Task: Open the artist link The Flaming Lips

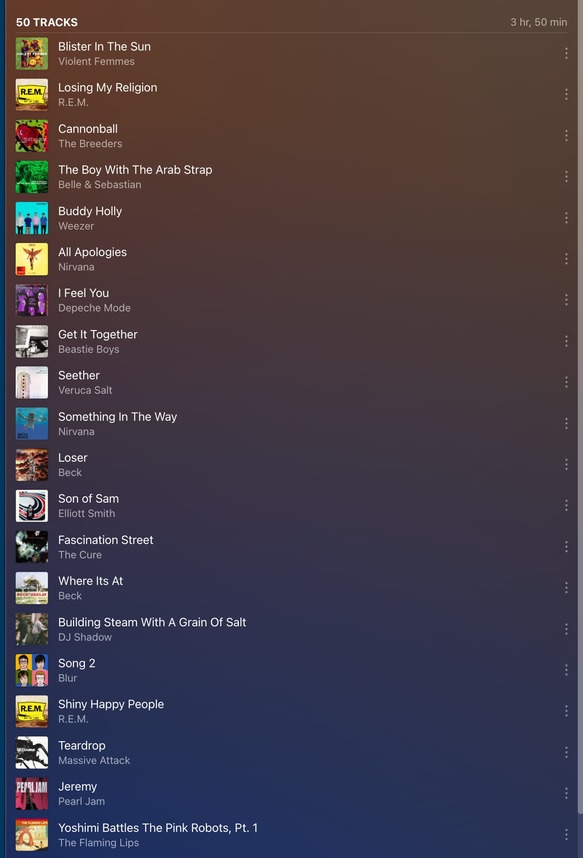Action: click(99, 843)
